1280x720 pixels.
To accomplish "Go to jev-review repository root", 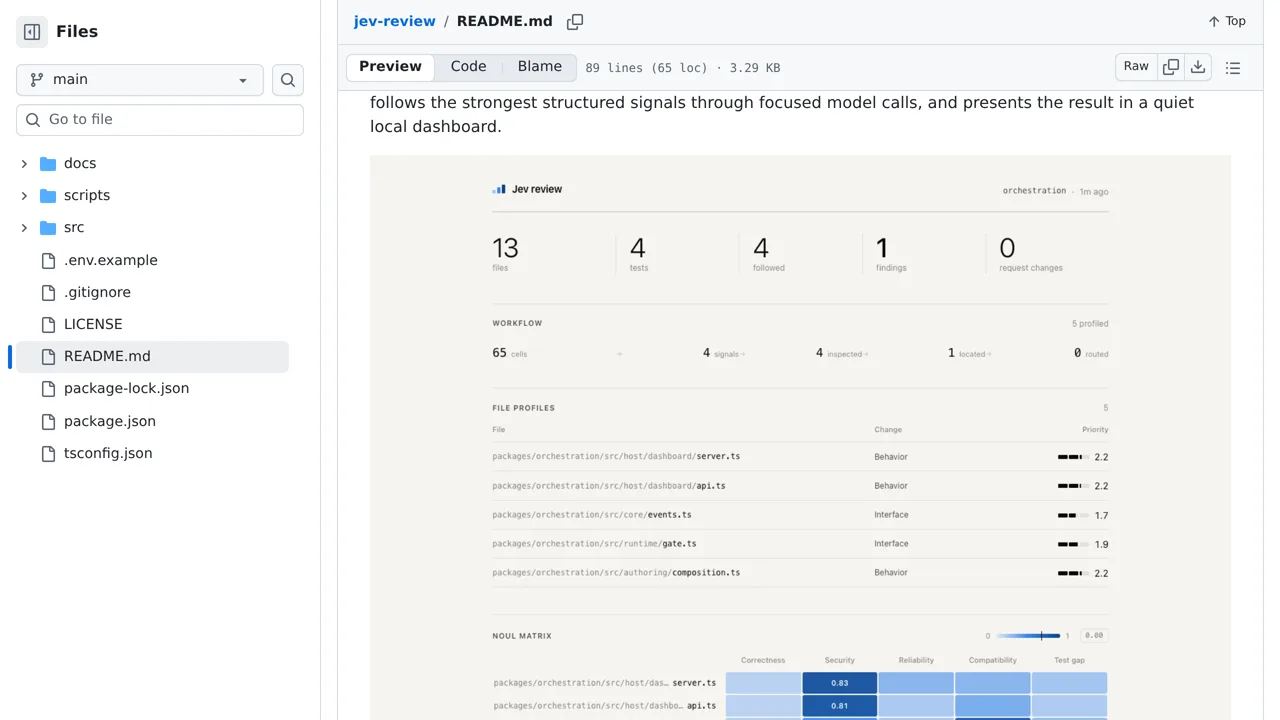I will coord(394,21).
